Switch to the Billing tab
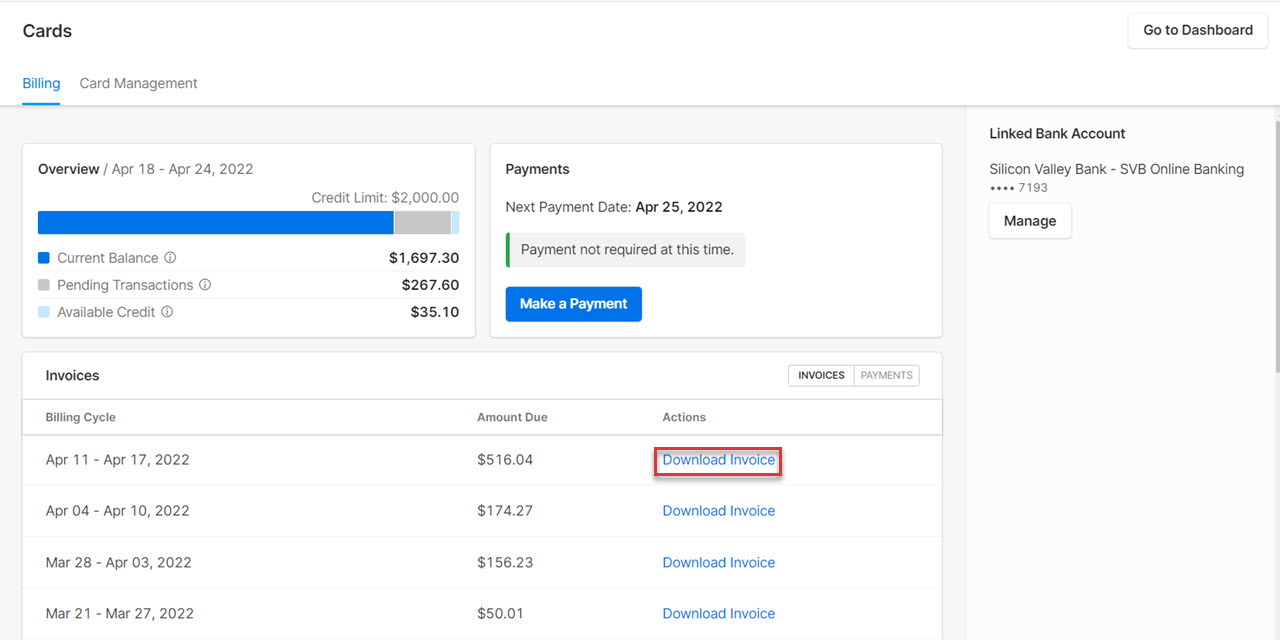 pos(41,84)
